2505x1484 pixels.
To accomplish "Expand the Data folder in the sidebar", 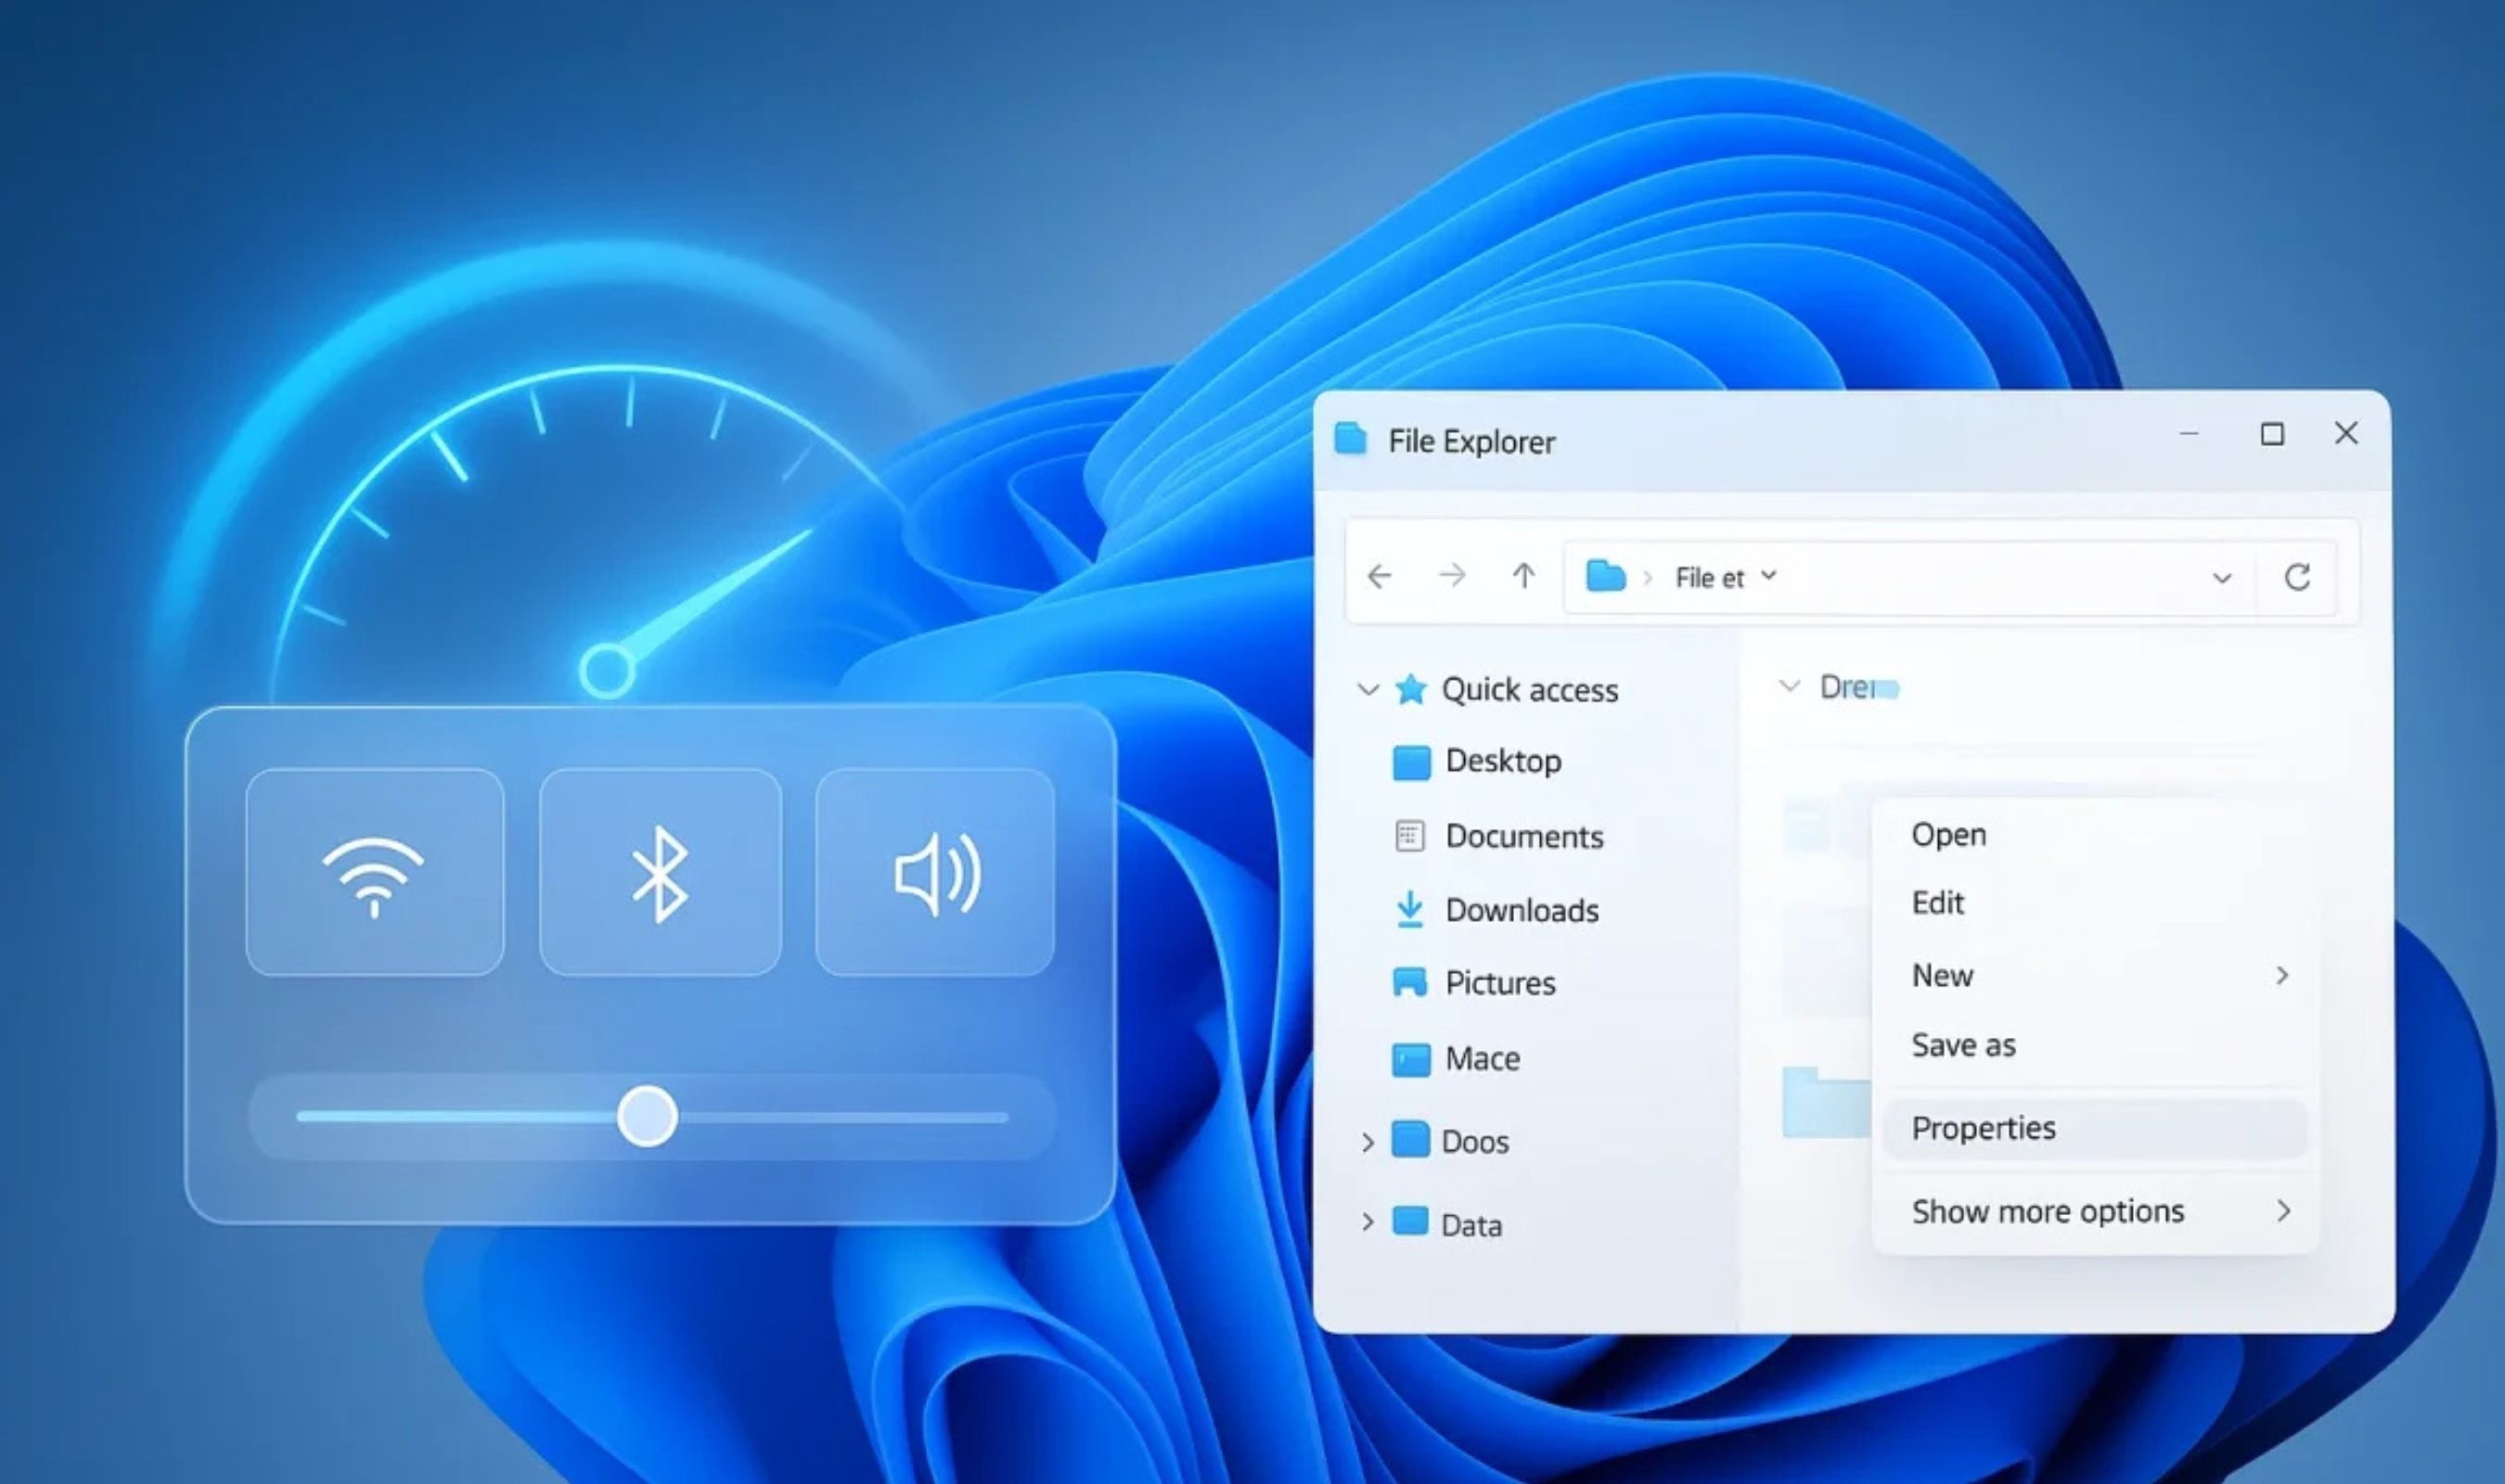I will point(1369,1223).
